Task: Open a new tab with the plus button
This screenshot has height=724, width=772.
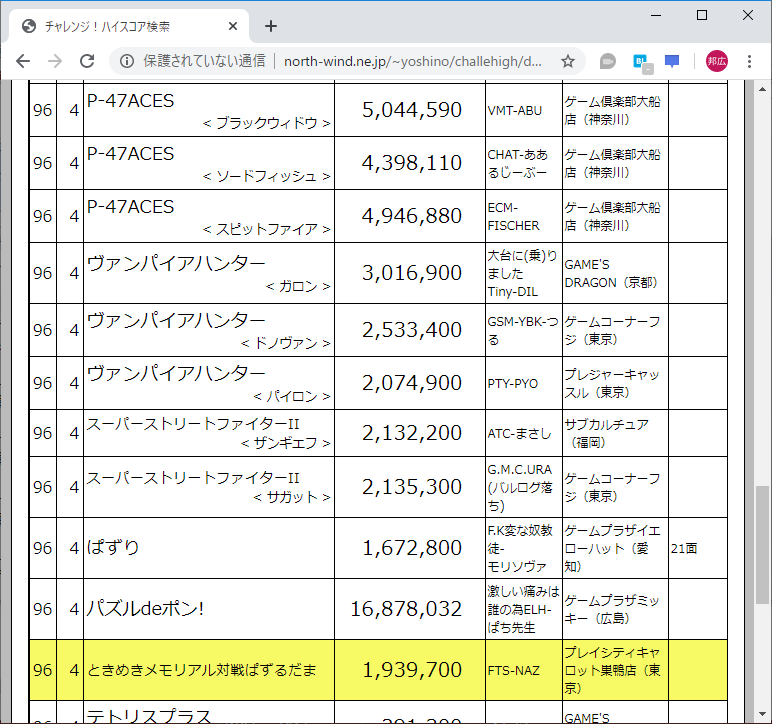Action: tap(271, 26)
